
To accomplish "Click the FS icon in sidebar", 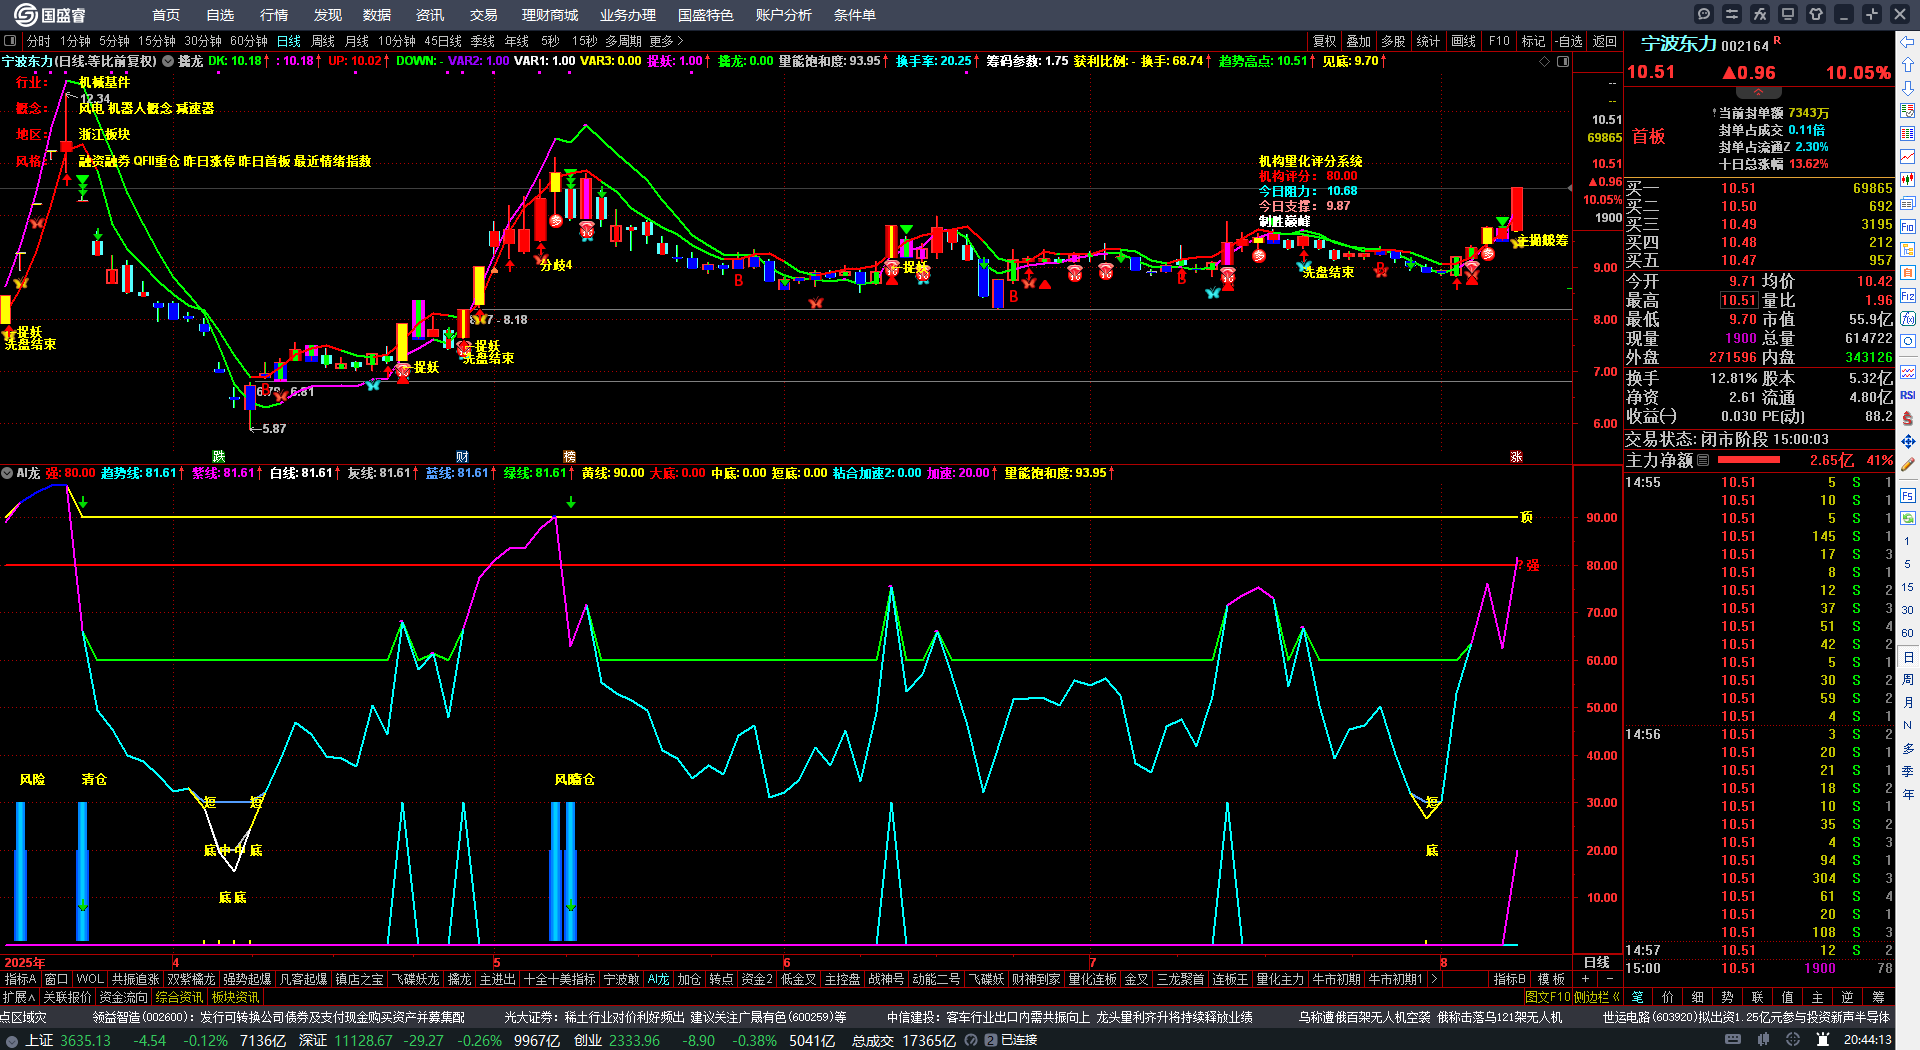I will pyautogui.click(x=1908, y=495).
